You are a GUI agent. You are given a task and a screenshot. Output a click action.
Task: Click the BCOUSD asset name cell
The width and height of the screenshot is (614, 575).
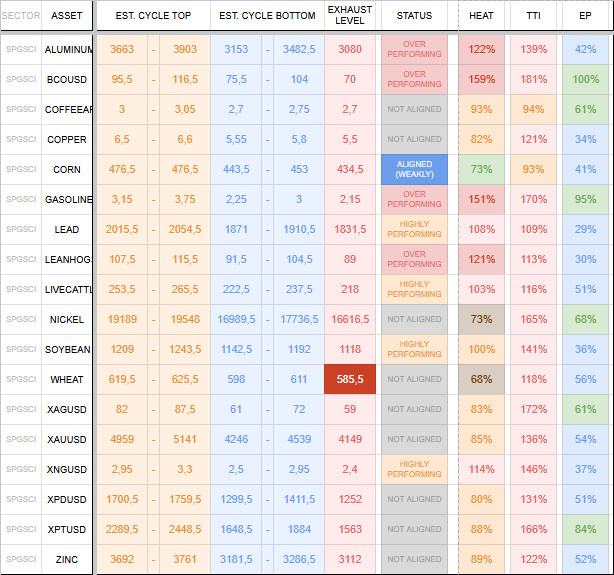coord(67,80)
